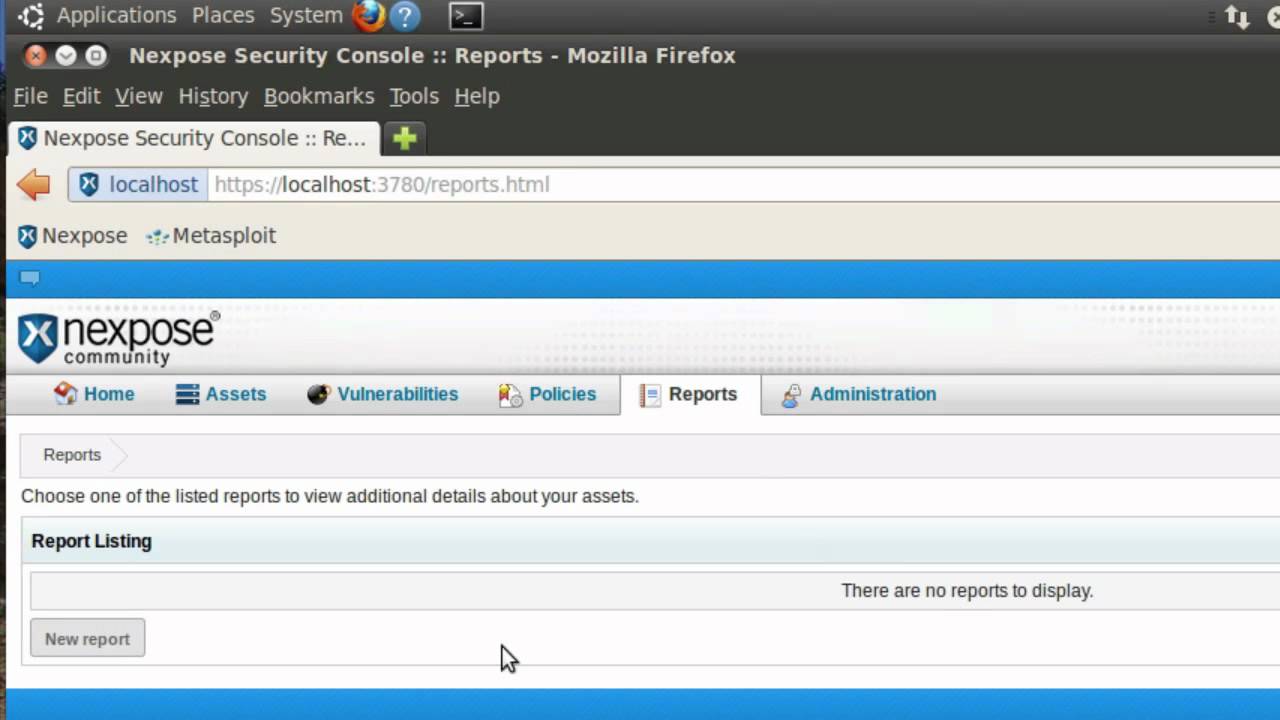Open the Assets tab
Viewport: 1280px width, 720px height.
[x=221, y=394]
